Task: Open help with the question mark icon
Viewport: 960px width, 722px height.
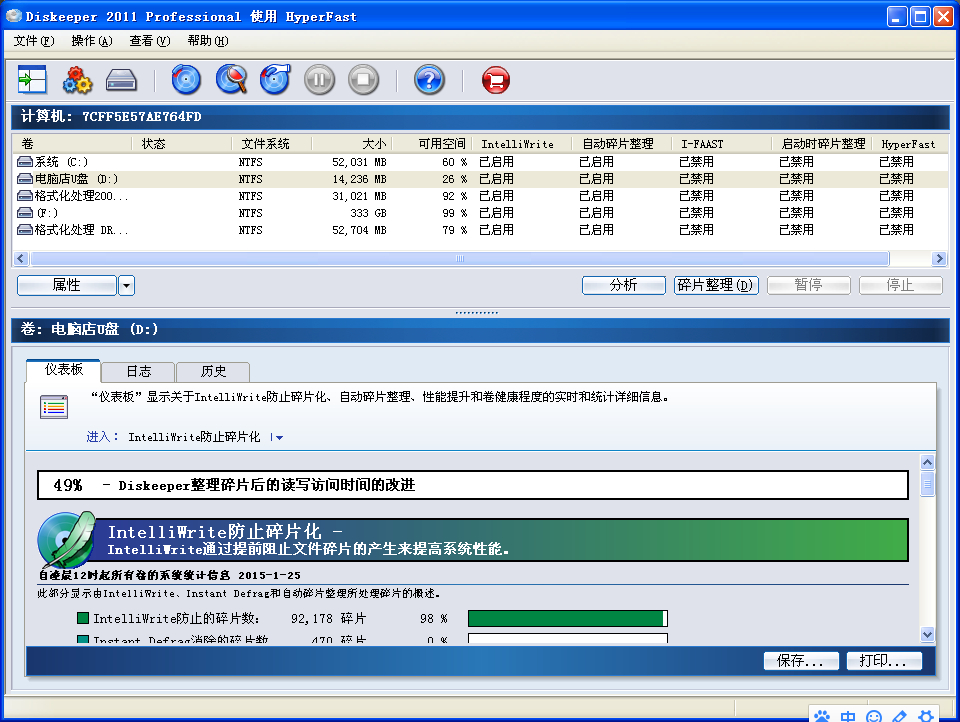Action: 429,80
